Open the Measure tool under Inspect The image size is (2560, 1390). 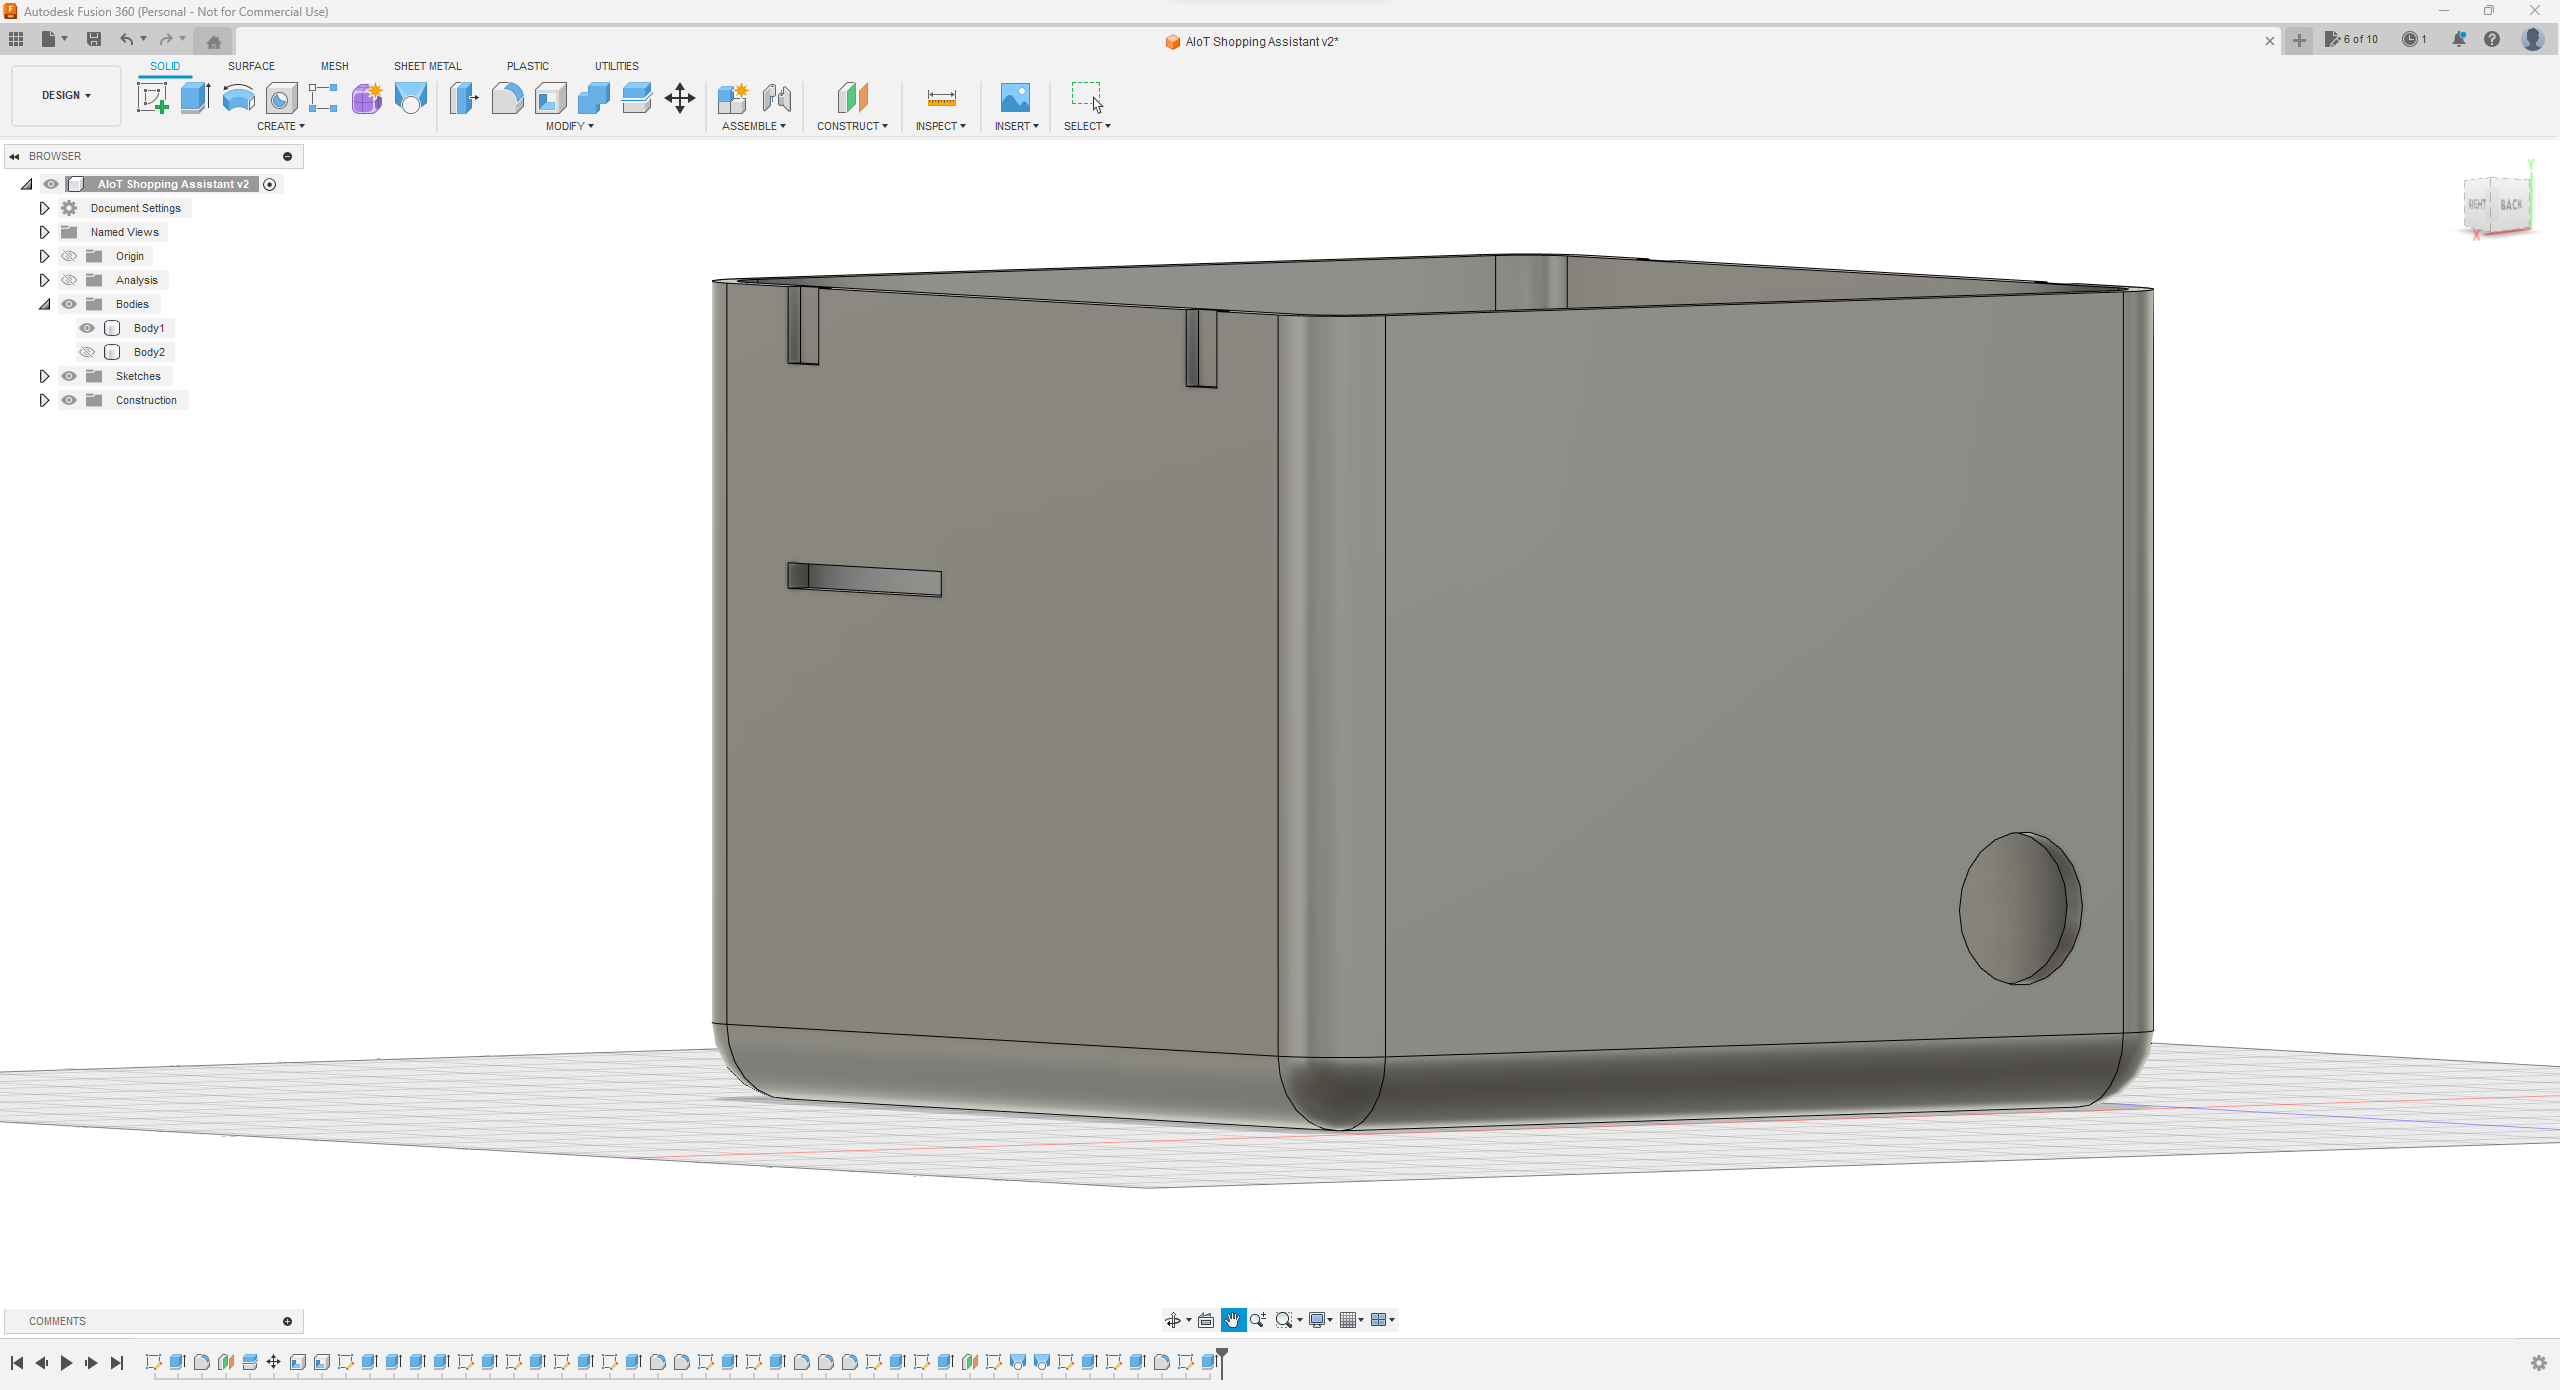click(940, 100)
